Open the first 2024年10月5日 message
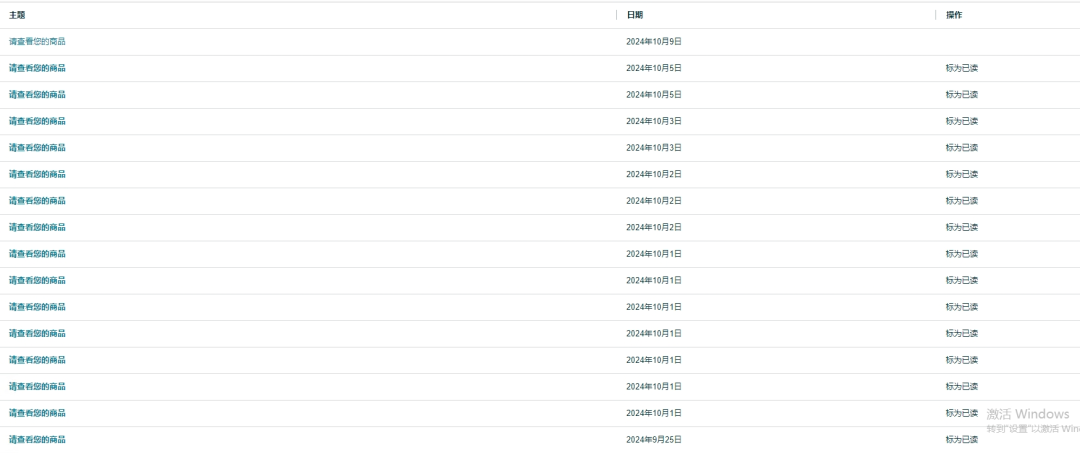1080x453 pixels. pos(37,68)
